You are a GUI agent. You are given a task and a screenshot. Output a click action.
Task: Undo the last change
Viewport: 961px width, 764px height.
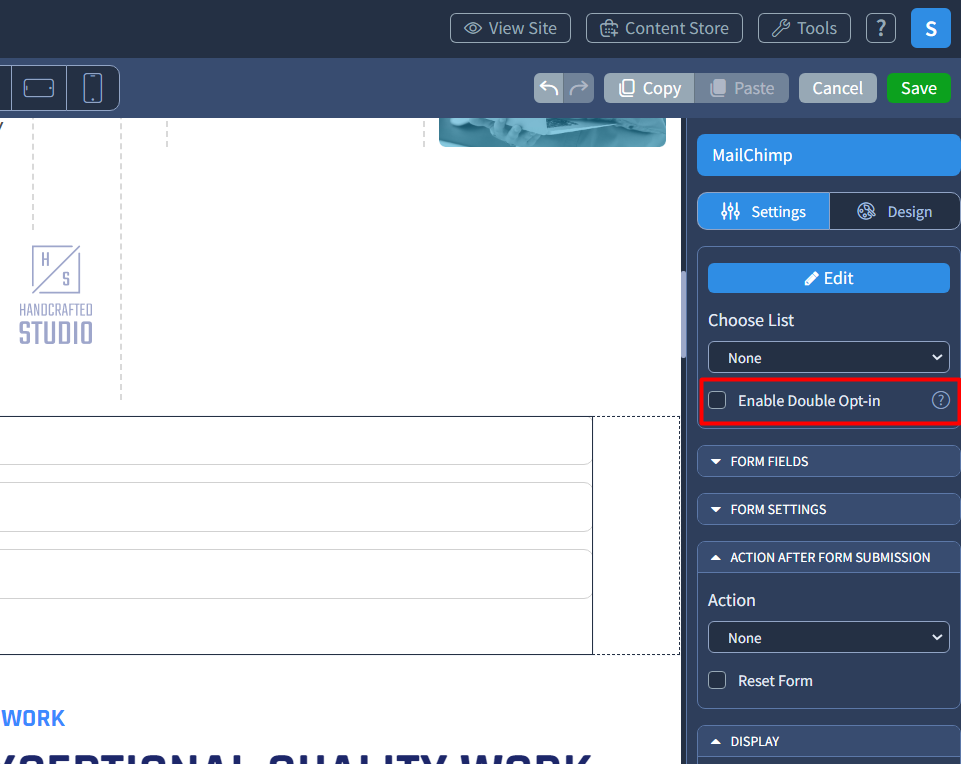[x=549, y=88]
